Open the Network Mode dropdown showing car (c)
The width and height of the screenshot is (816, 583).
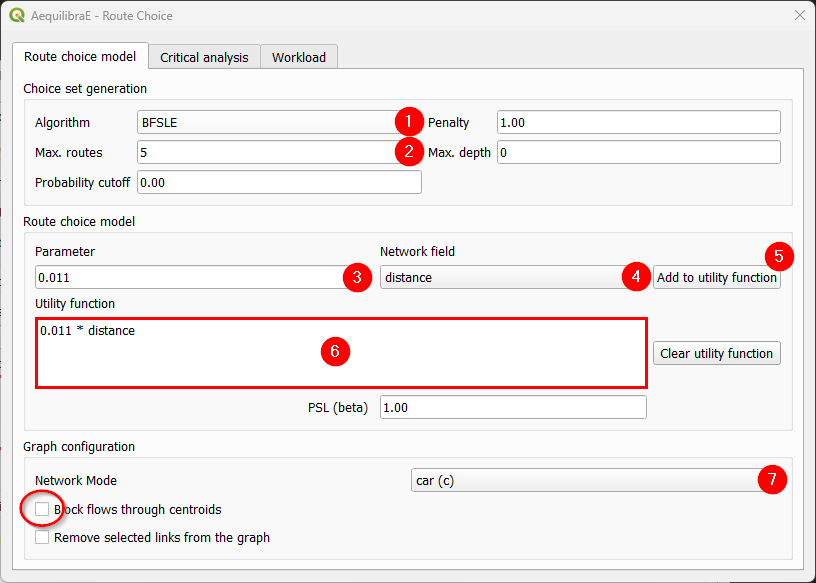point(585,480)
